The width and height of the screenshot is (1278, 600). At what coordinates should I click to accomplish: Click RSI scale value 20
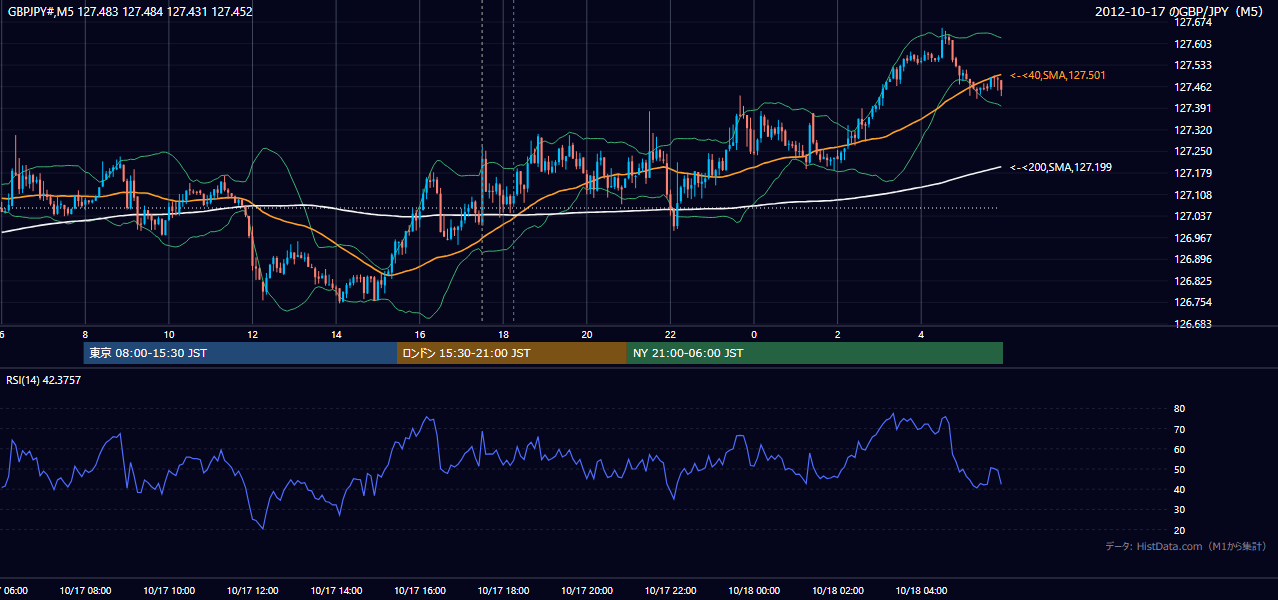point(1180,531)
